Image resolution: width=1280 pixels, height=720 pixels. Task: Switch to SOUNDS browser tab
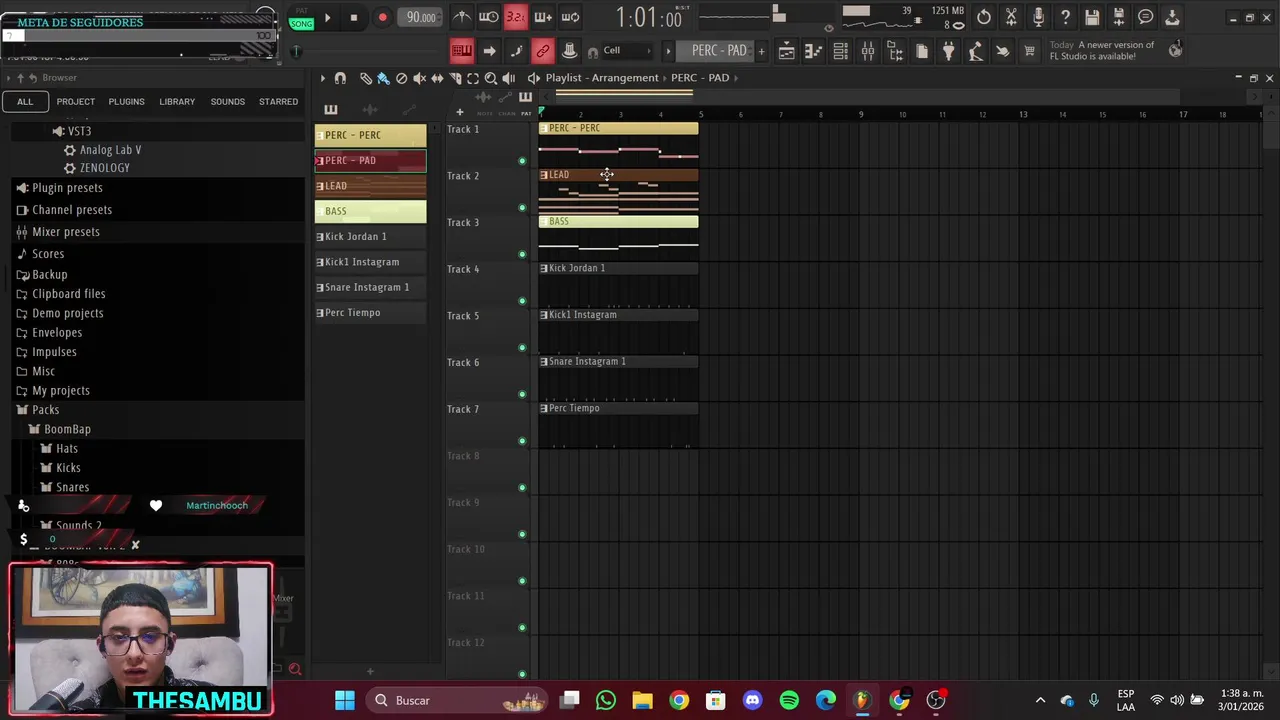click(228, 101)
